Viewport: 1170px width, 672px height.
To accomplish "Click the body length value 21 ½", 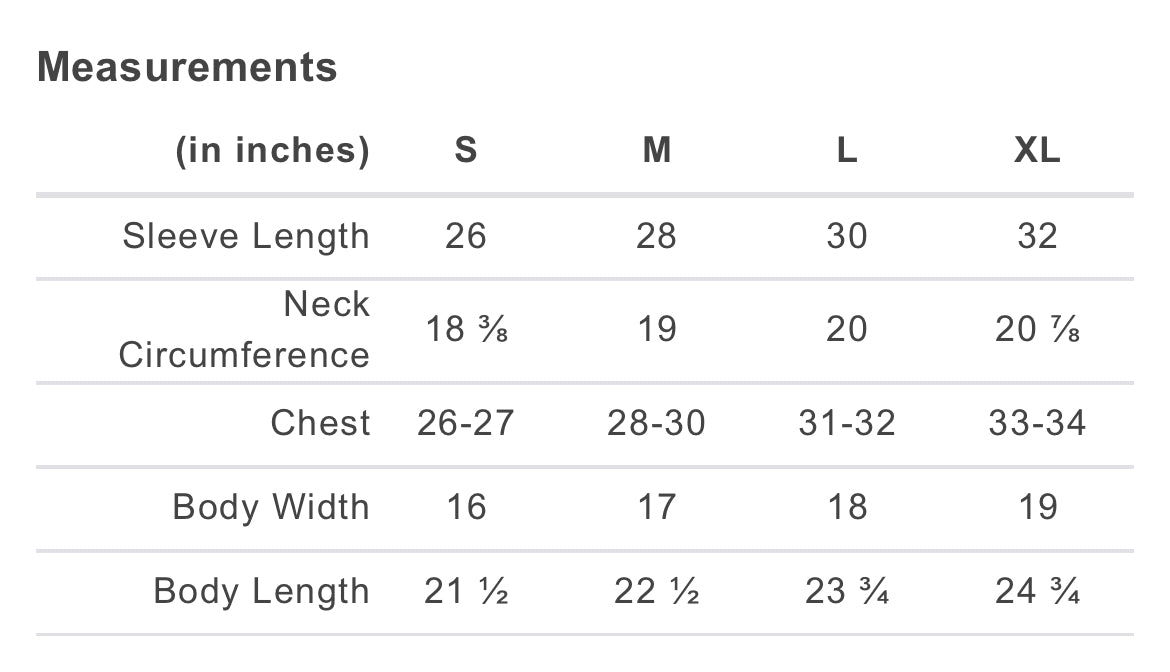I will tap(466, 592).
